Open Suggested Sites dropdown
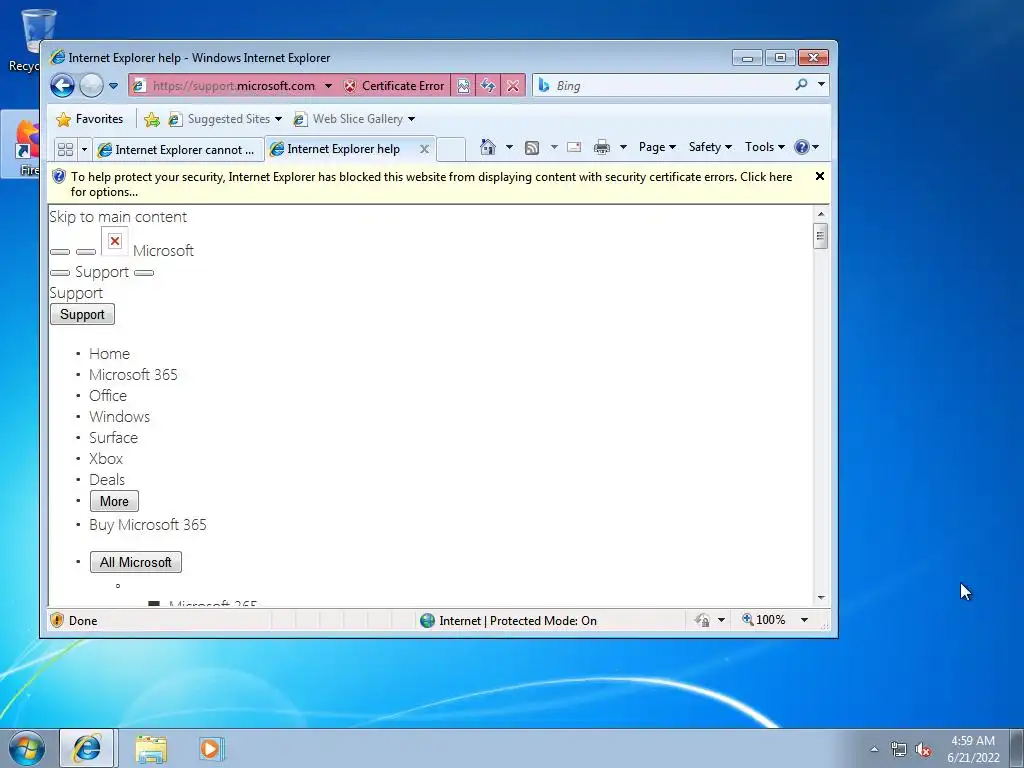This screenshot has width=1024, height=768. click(x=225, y=119)
